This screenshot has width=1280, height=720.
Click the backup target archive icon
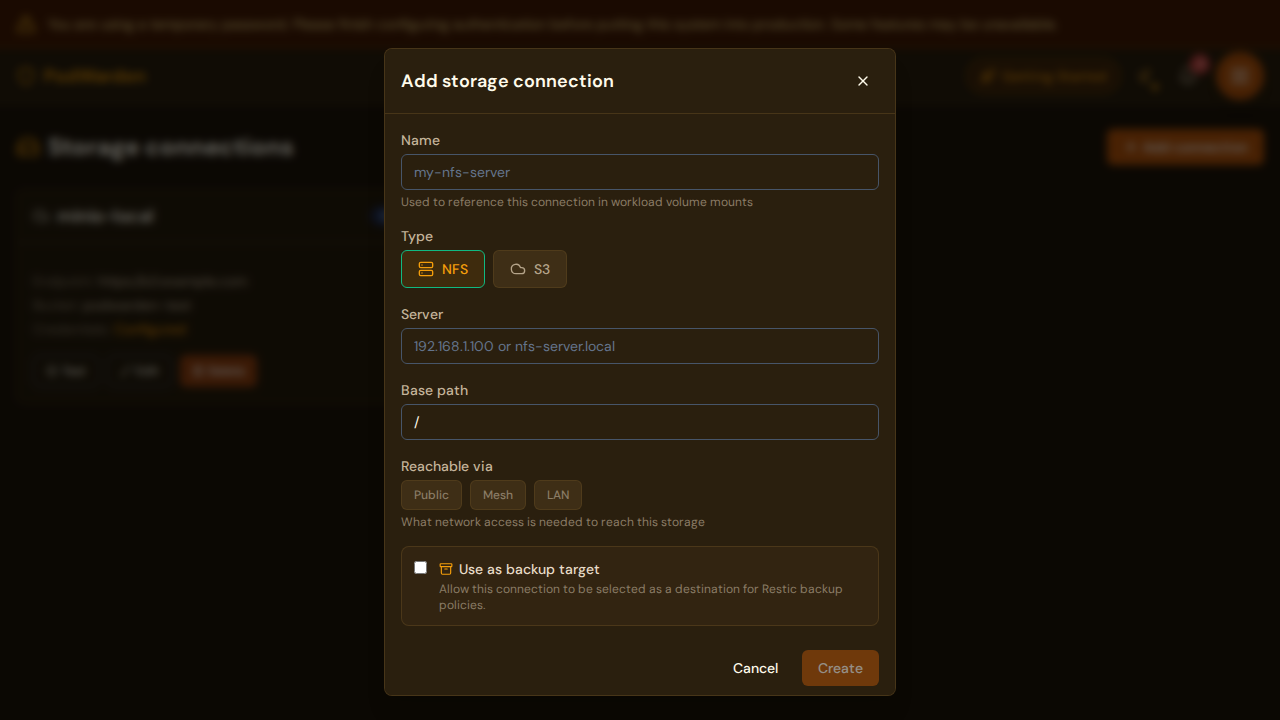(x=446, y=568)
